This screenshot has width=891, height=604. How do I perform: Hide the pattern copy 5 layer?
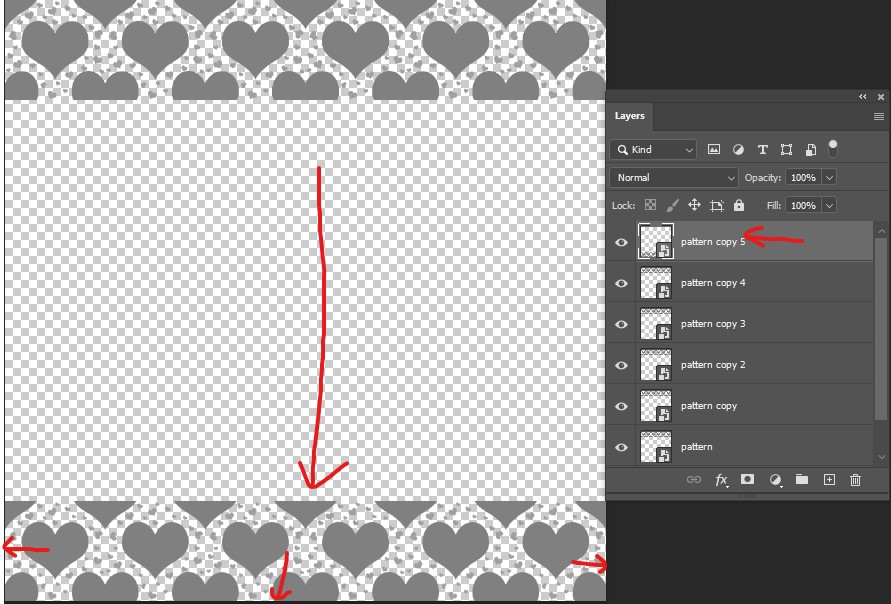point(621,242)
